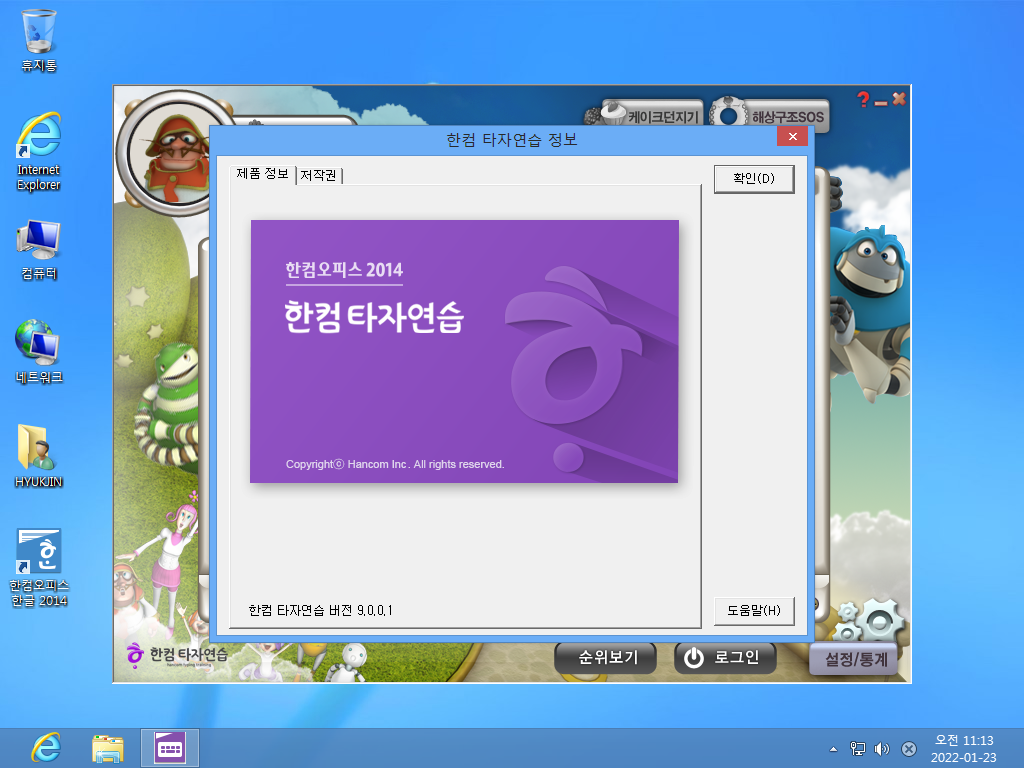Open the HYUKJIN user folder icon

tap(39, 456)
